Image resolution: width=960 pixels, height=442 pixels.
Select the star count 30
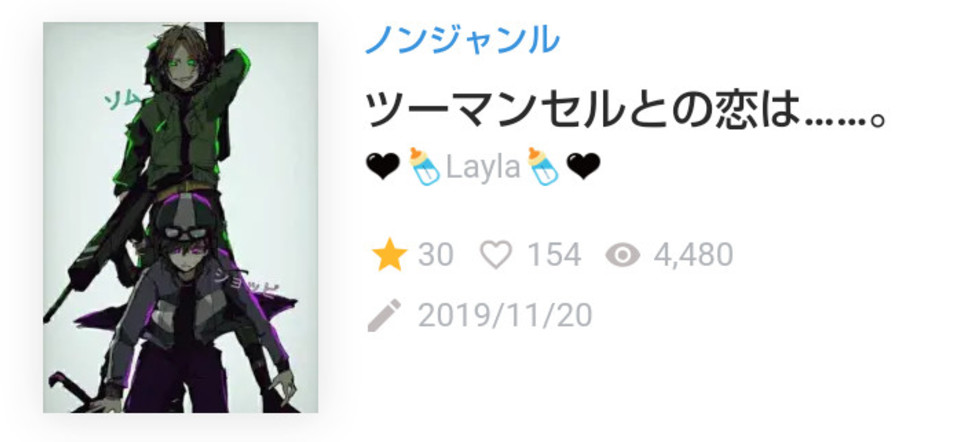click(x=435, y=255)
